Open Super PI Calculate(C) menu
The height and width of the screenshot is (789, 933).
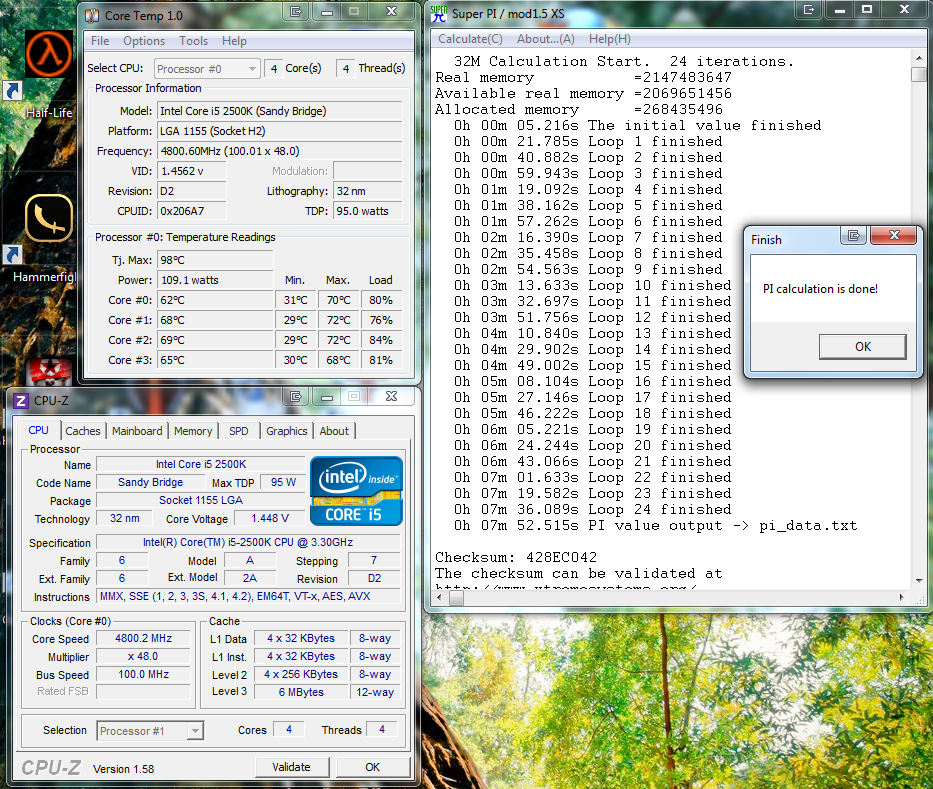[470, 39]
